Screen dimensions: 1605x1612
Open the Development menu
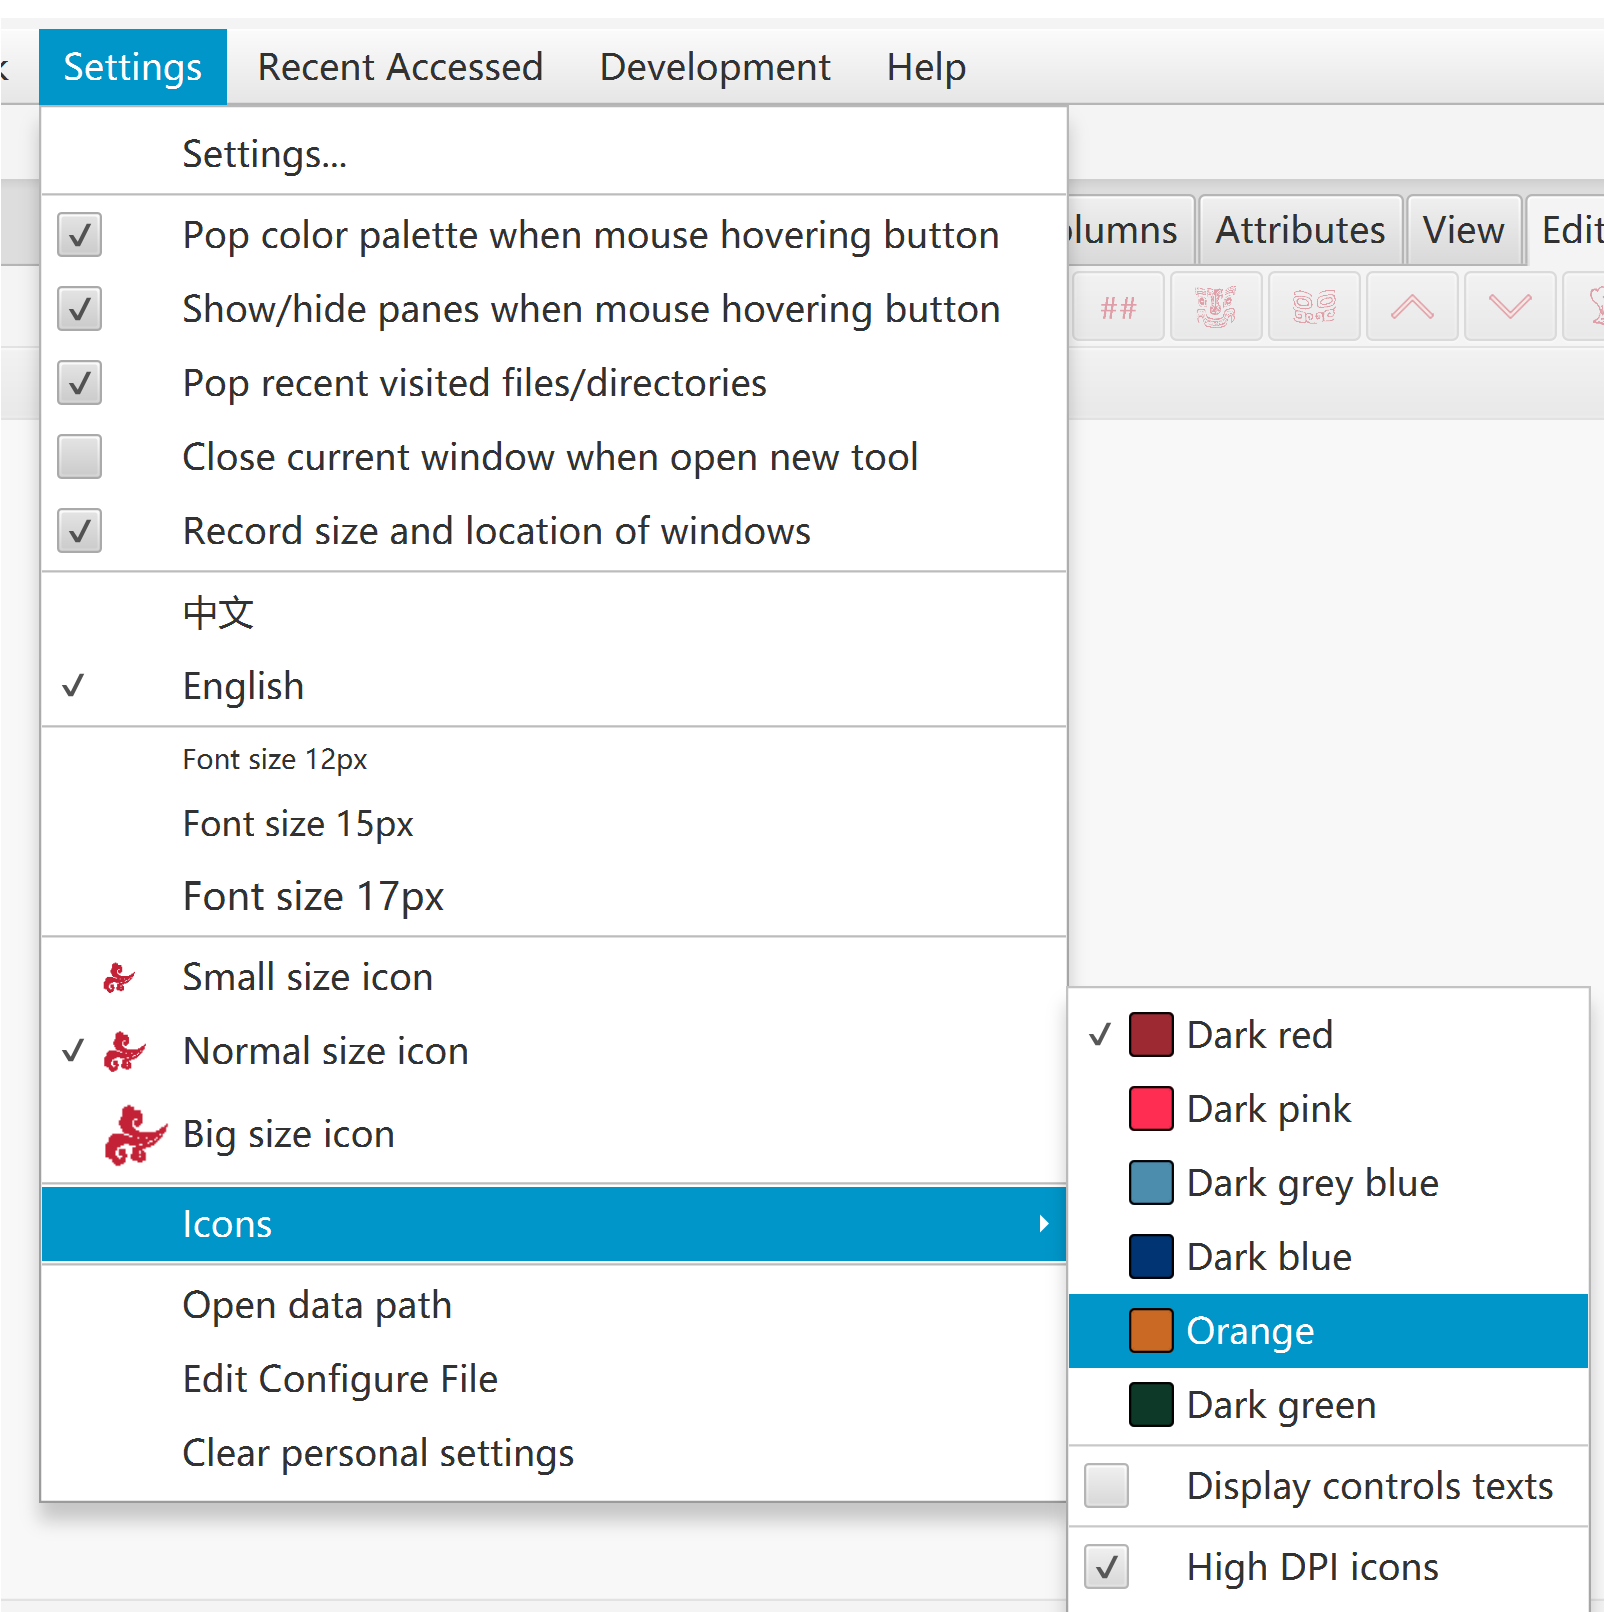(715, 67)
